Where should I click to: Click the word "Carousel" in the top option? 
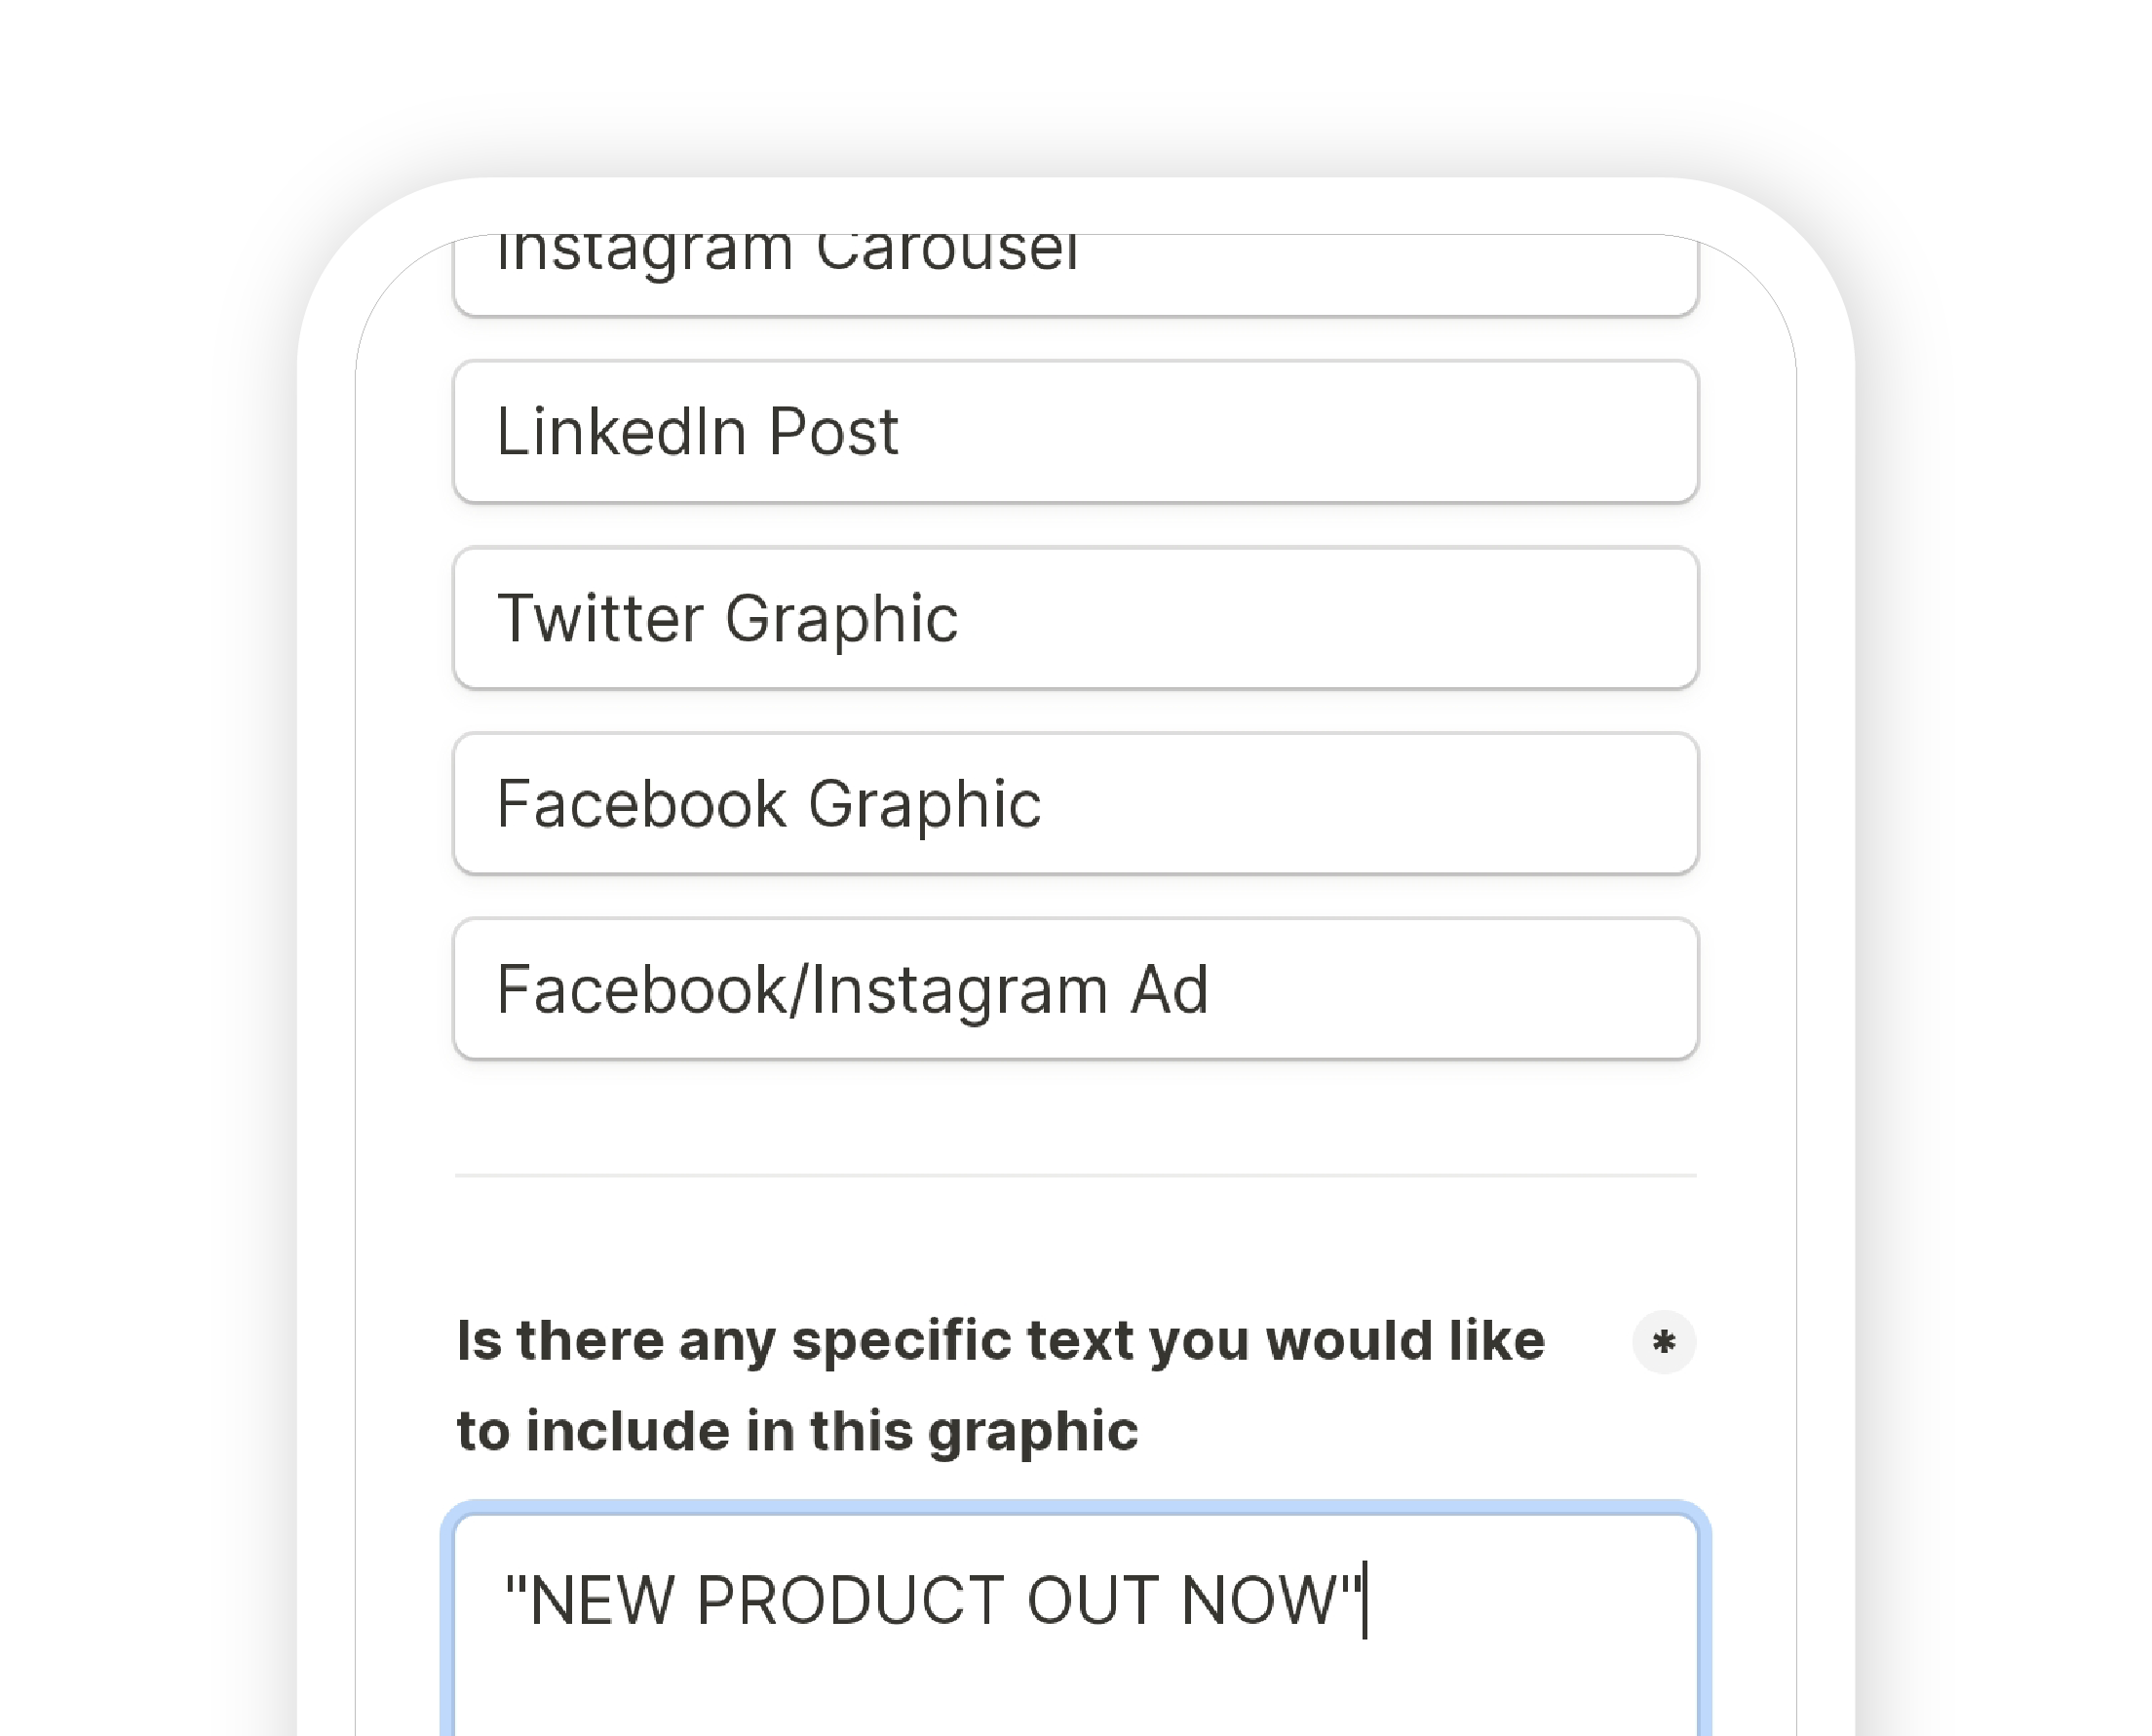point(946,253)
